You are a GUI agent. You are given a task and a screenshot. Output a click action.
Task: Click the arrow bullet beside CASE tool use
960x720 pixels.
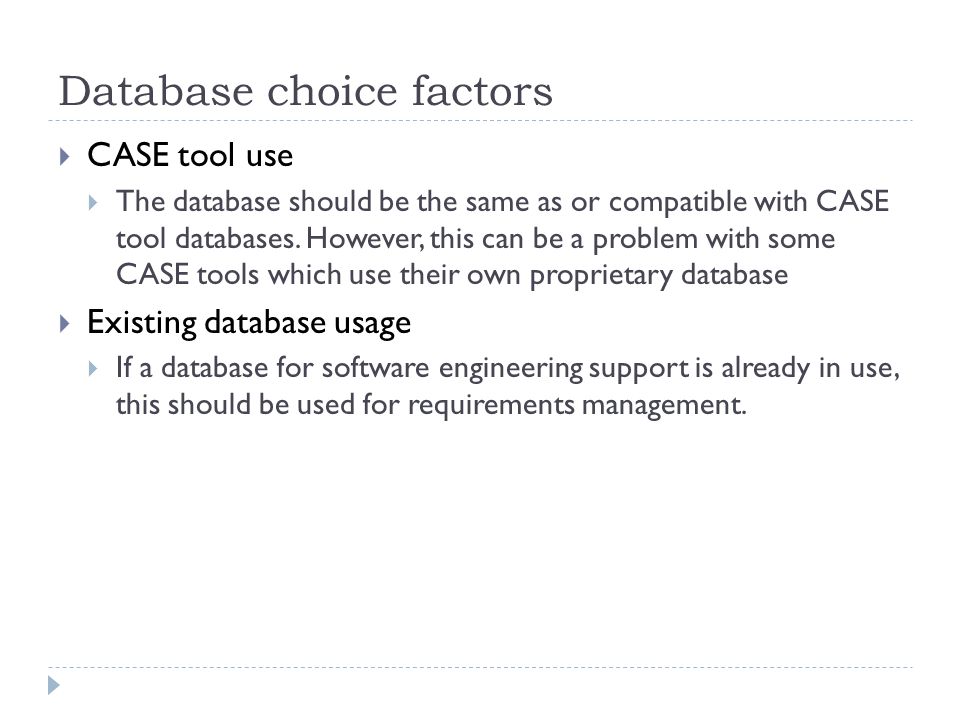click(65, 157)
